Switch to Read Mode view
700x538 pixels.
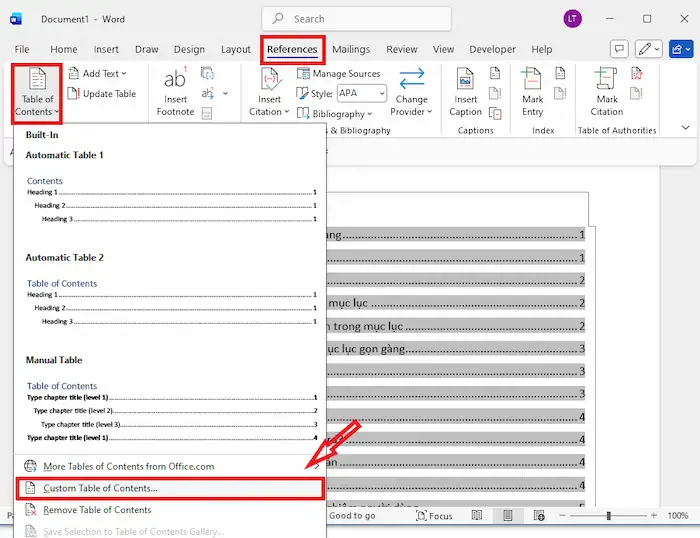[477, 516]
